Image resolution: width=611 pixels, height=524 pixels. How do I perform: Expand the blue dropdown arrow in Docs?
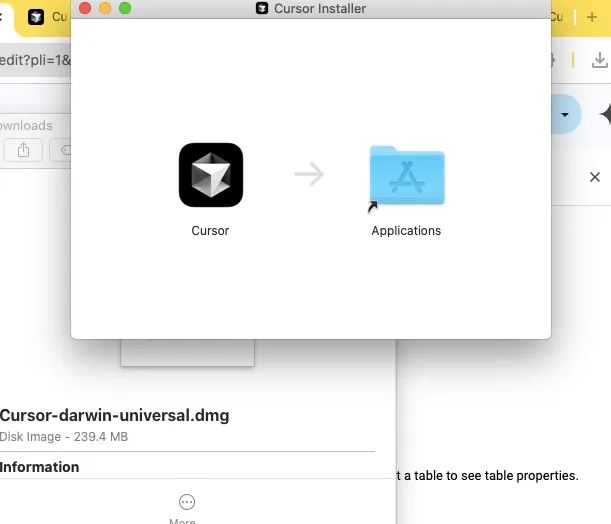click(565, 115)
